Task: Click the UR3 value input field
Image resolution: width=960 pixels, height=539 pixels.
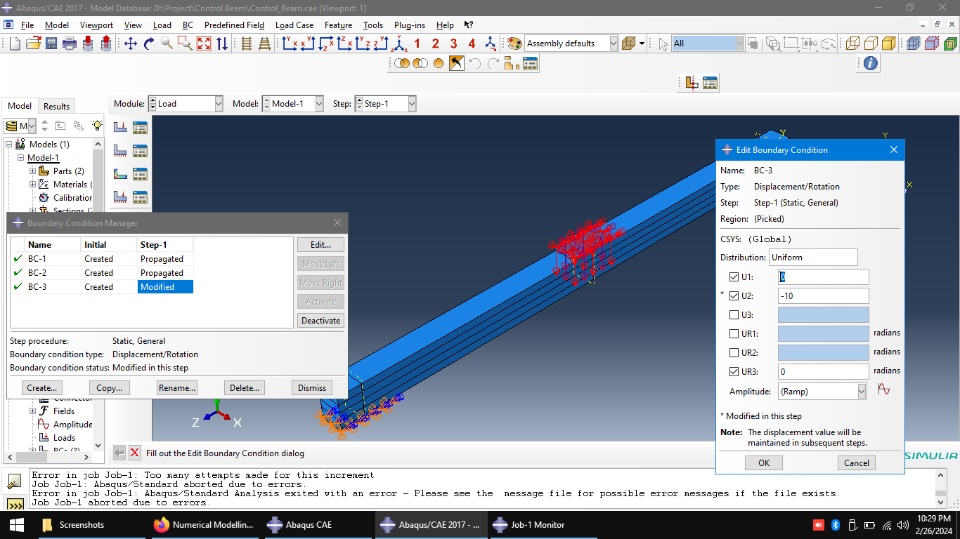Action: point(823,372)
